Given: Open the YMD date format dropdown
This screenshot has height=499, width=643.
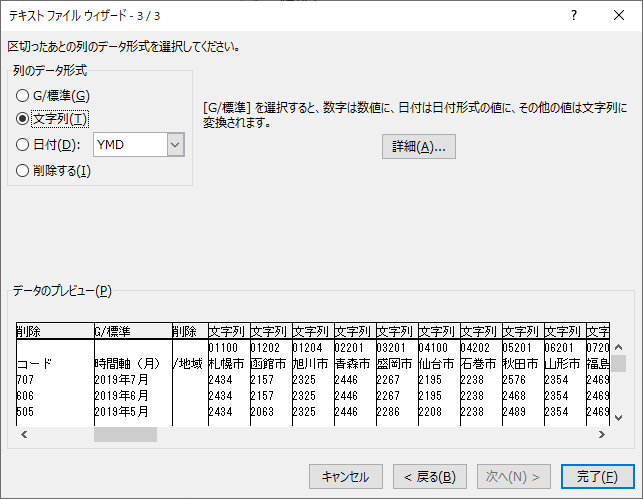Looking at the screenshot, I should (176, 145).
